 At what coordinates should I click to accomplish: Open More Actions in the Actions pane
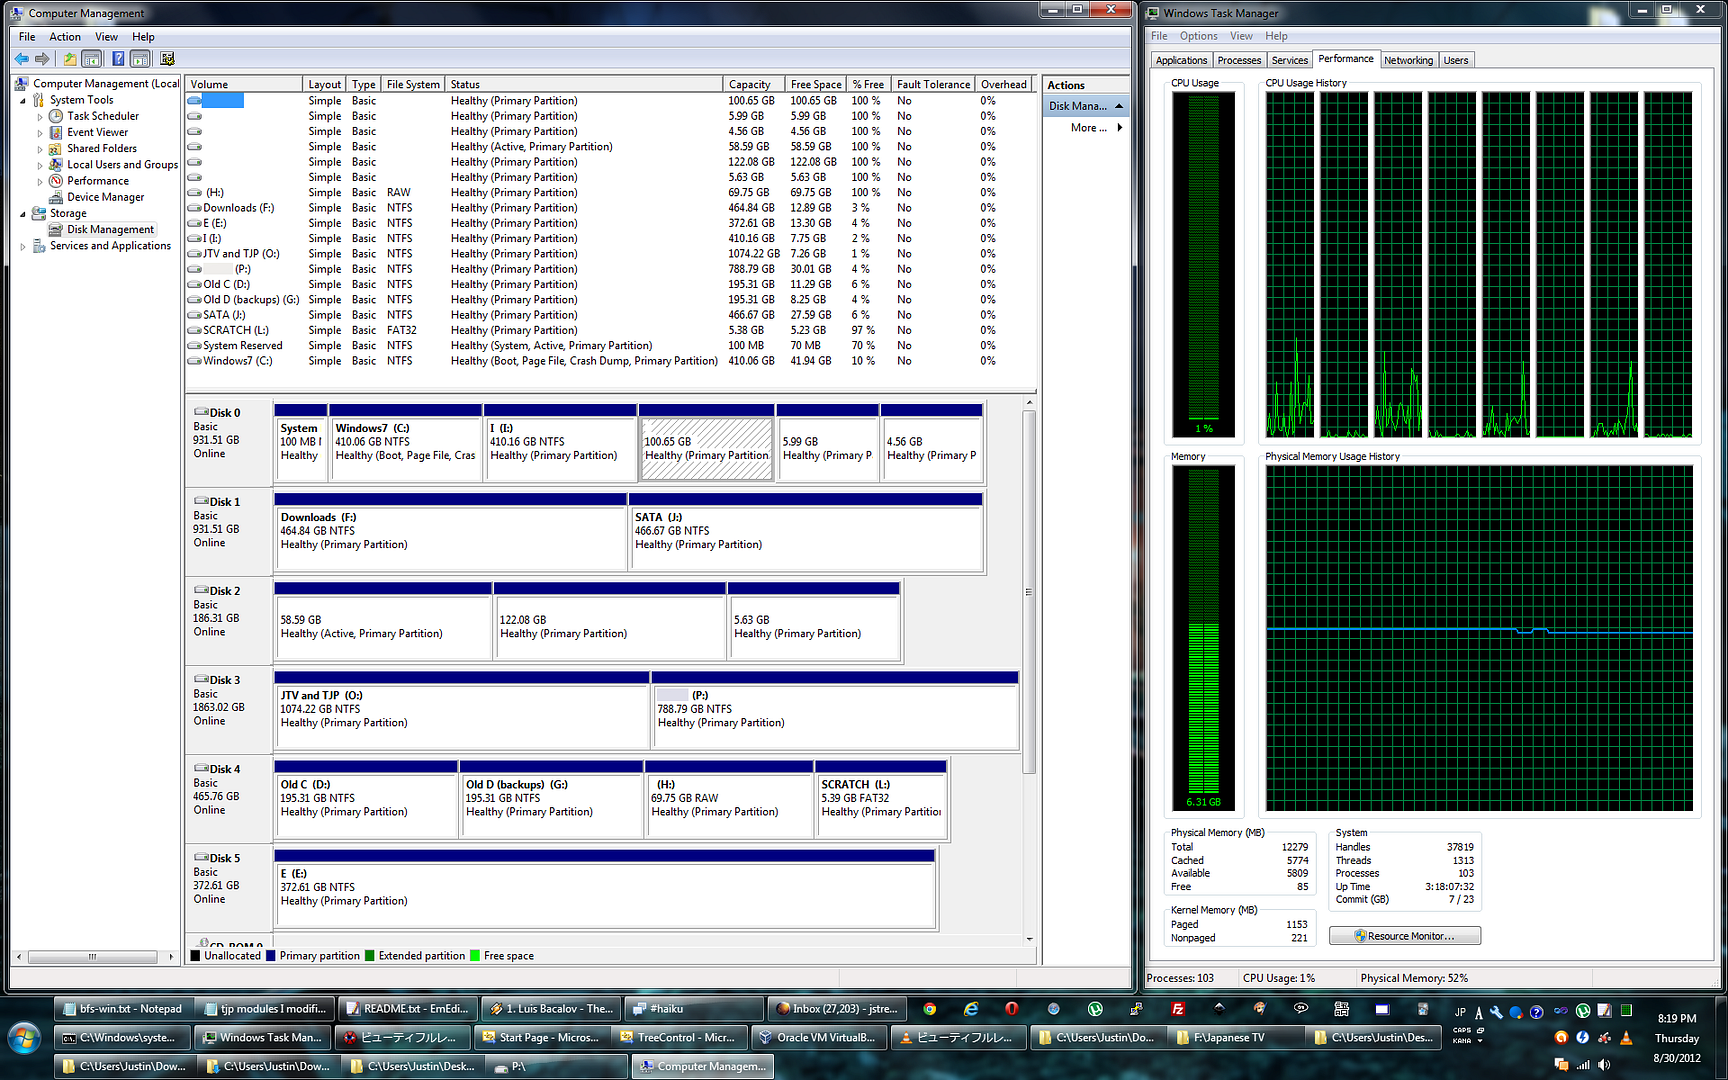tap(1088, 128)
